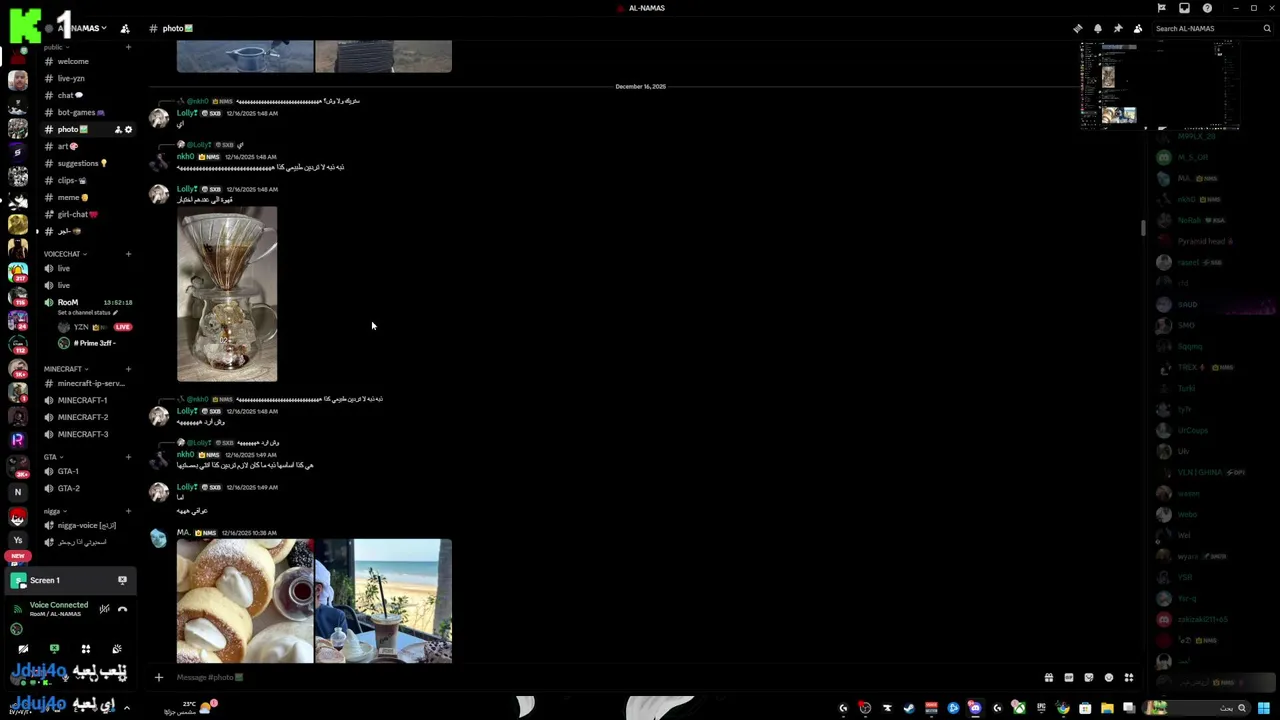Screen dimensions: 1280x720
Task: Join the MINECRAFT-1 voice channel
Action: [86, 400]
